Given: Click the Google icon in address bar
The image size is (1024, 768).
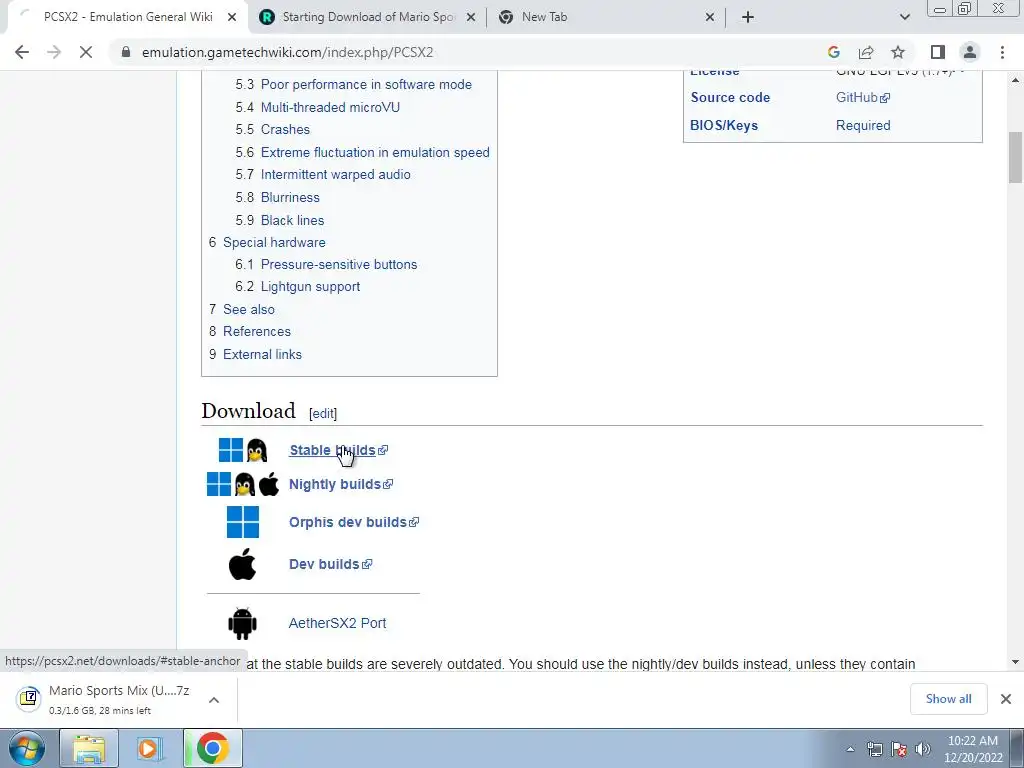Looking at the screenshot, I should click(833, 52).
